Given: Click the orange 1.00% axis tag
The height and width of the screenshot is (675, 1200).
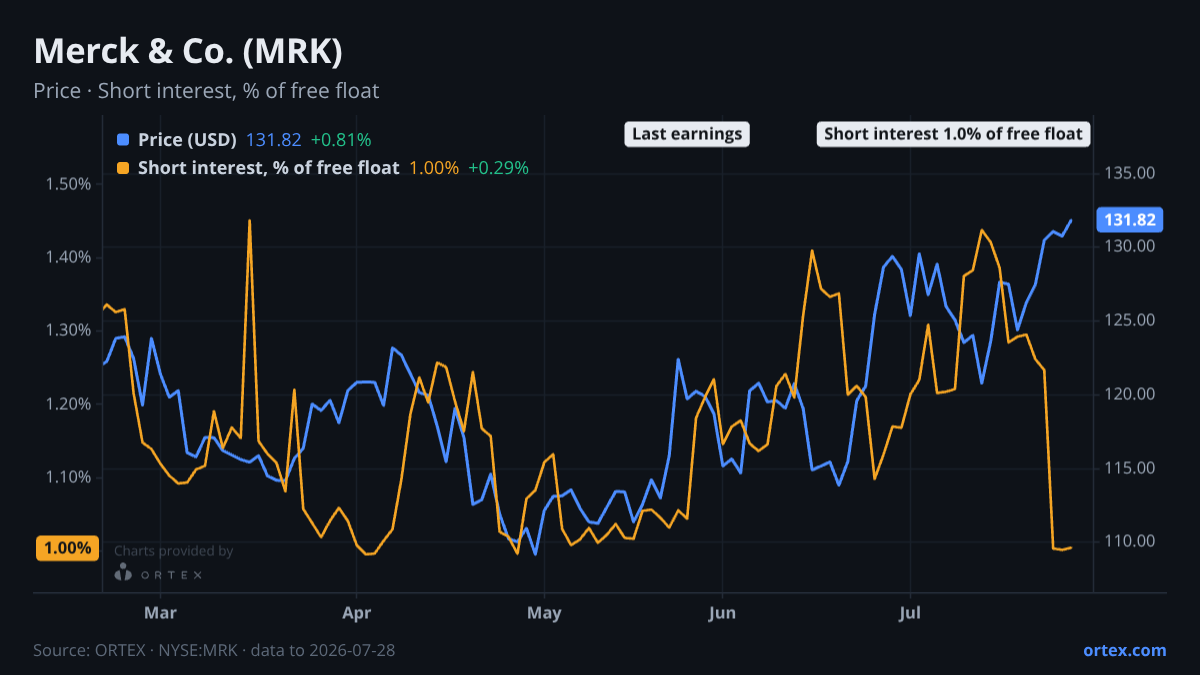Looking at the screenshot, I should (x=67, y=548).
